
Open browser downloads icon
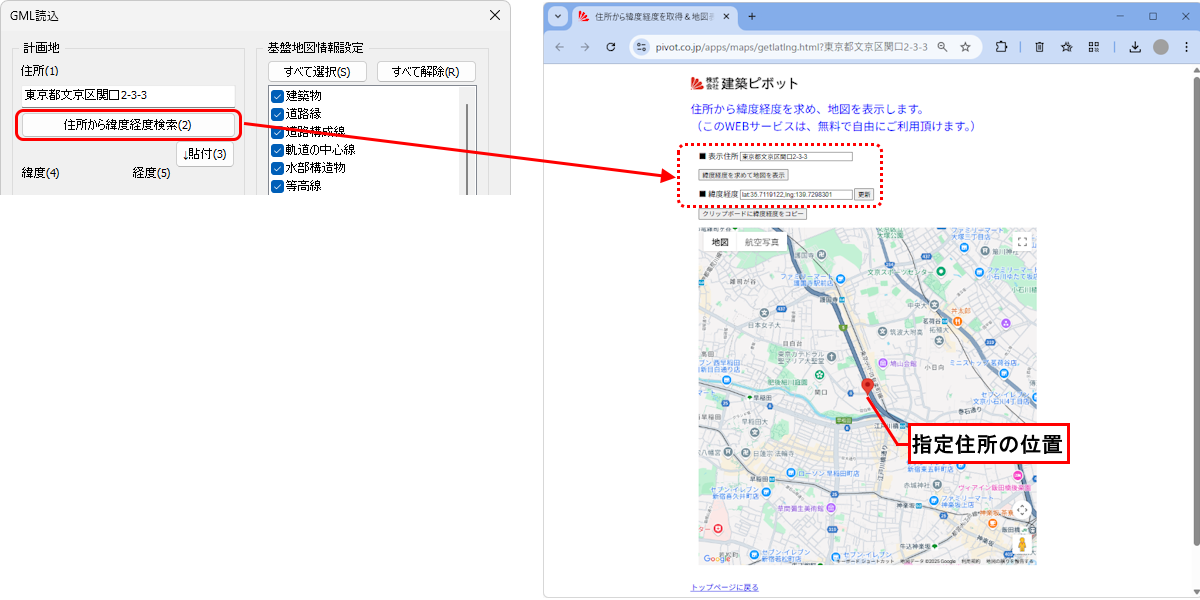[x=1135, y=47]
